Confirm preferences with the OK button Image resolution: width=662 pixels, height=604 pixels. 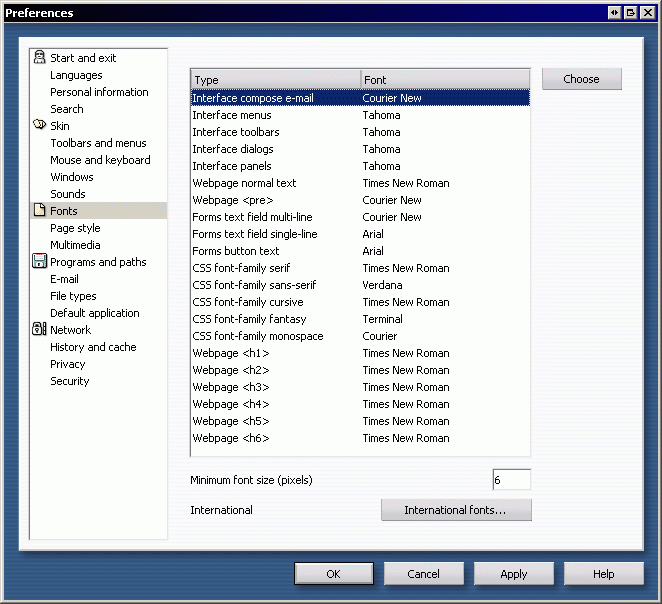(334, 574)
